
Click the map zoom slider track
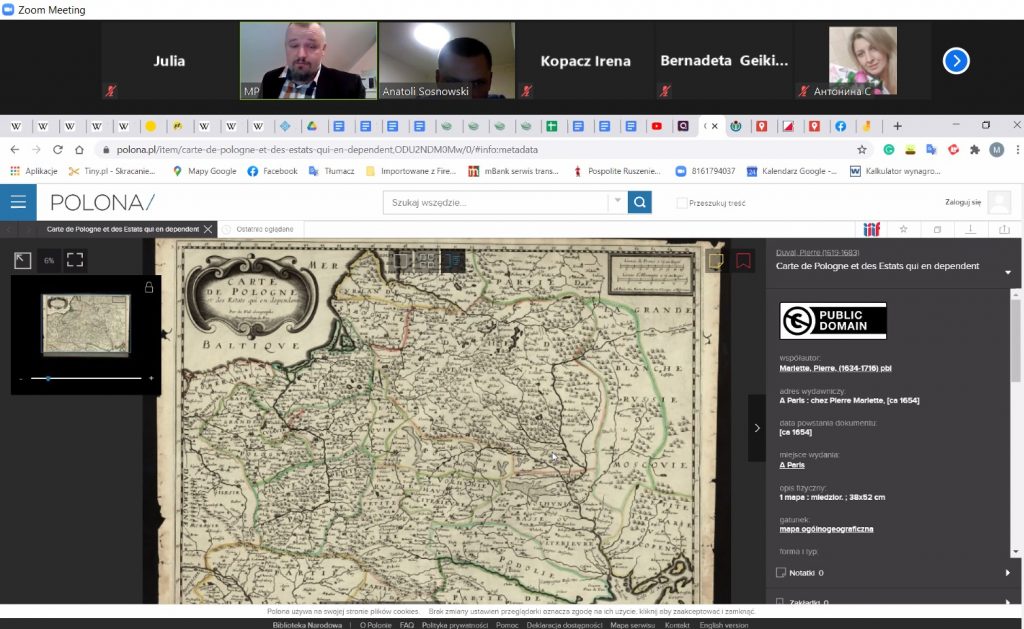(86, 378)
